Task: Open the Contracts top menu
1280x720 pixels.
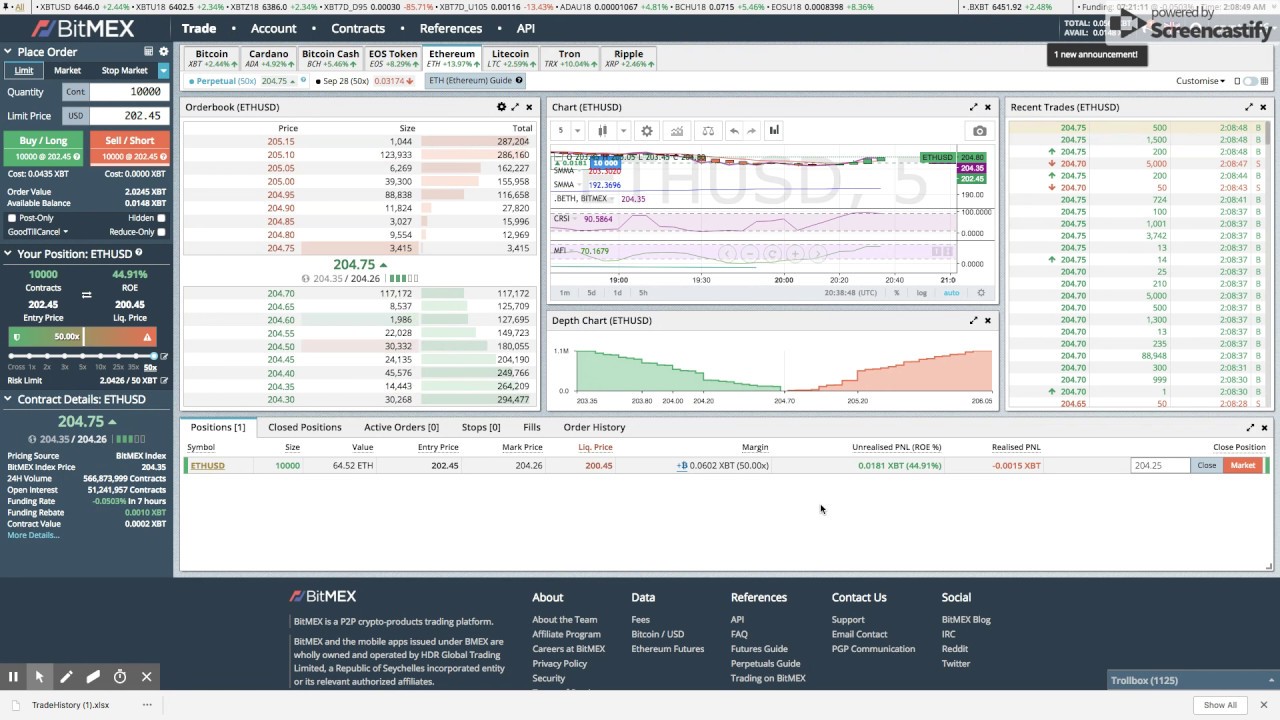Action: [357, 28]
